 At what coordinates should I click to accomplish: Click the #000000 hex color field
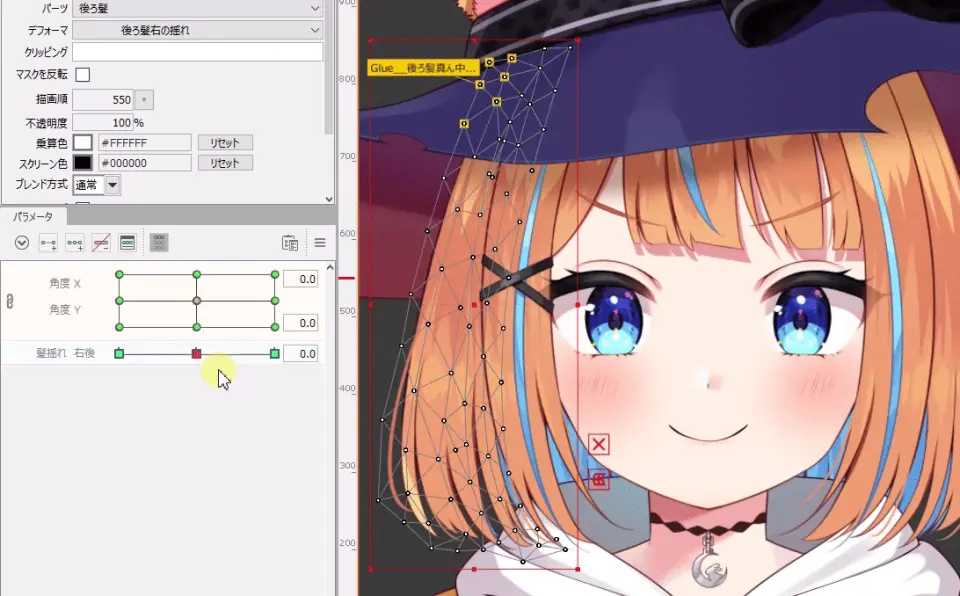(x=145, y=163)
